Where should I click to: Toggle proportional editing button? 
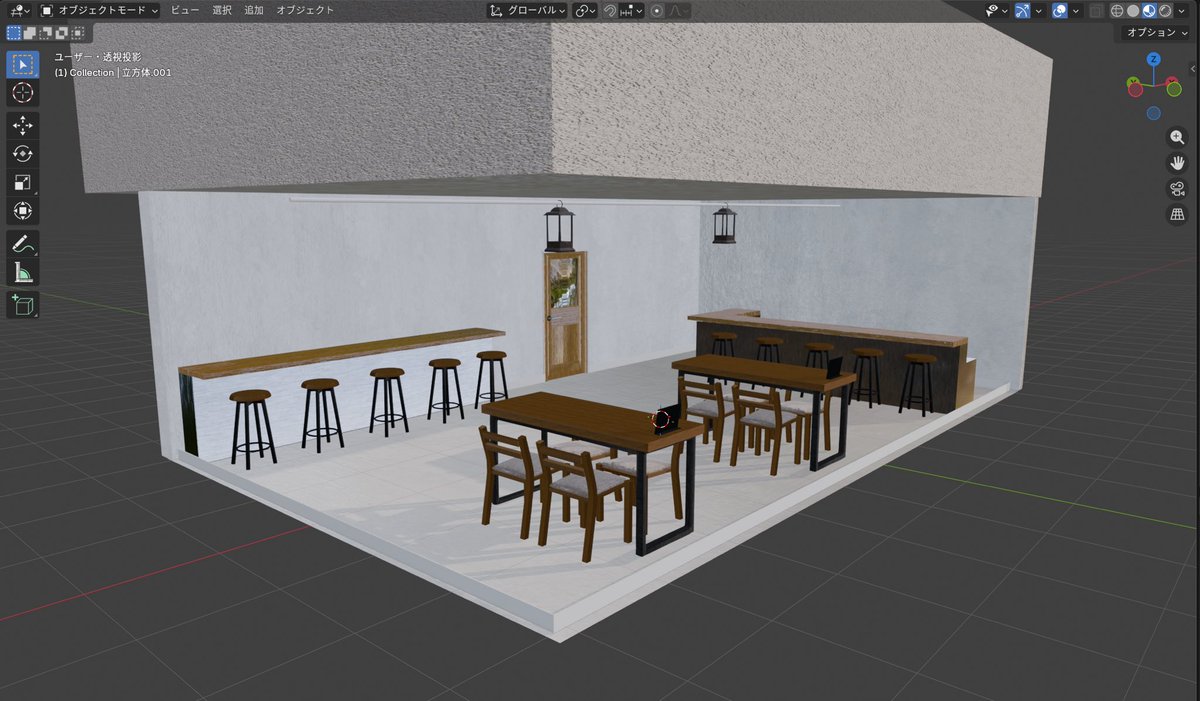(656, 10)
